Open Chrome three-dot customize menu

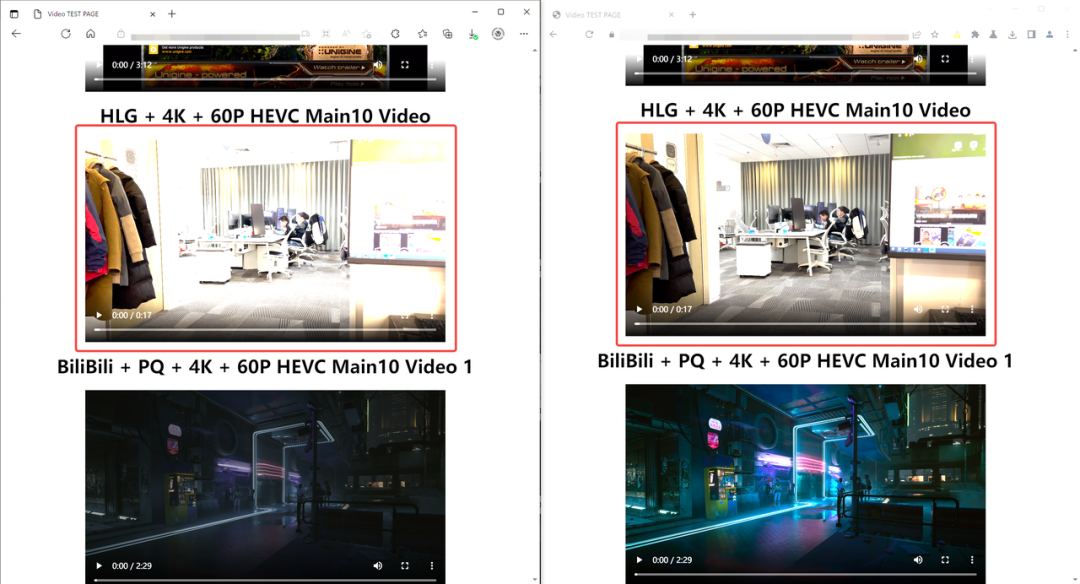pyautogui.click(x=1068, y=34)
